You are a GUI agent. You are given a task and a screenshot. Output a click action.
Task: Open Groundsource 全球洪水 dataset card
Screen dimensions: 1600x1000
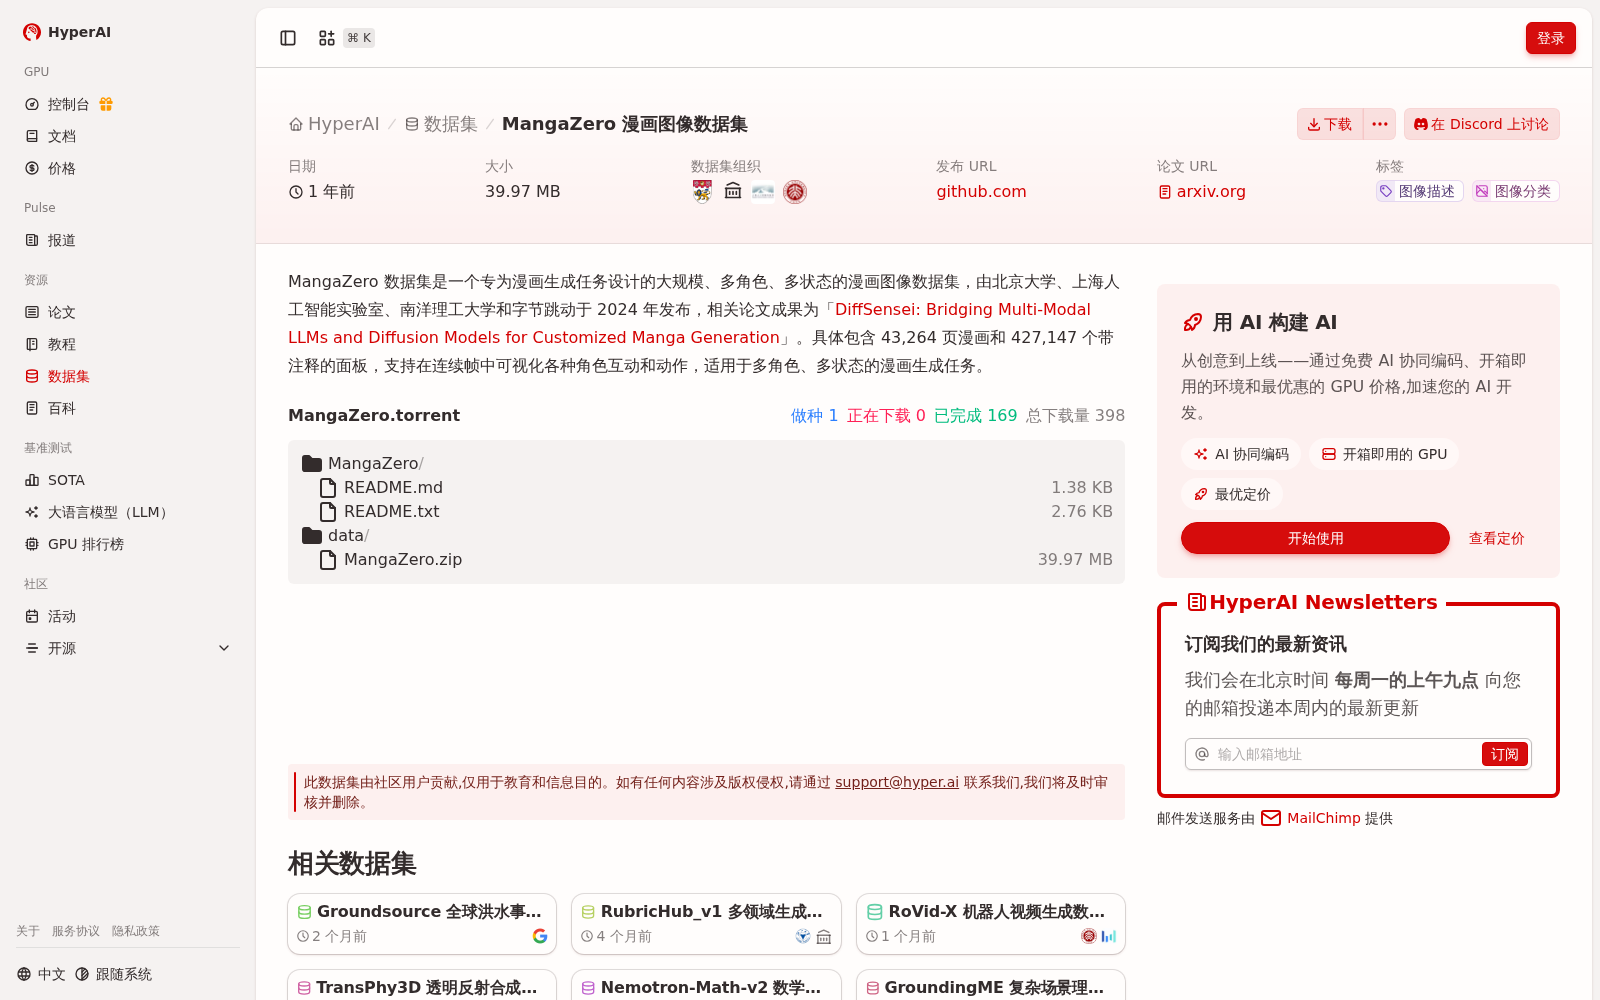click(x=422, y=924)
